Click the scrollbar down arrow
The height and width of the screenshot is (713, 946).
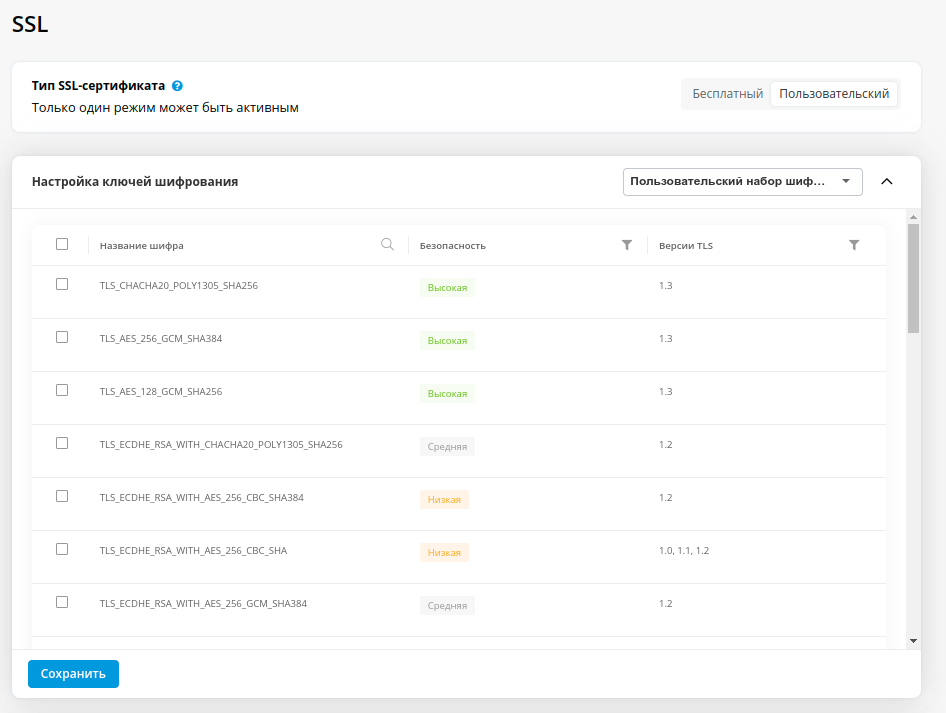coord(913,641)
